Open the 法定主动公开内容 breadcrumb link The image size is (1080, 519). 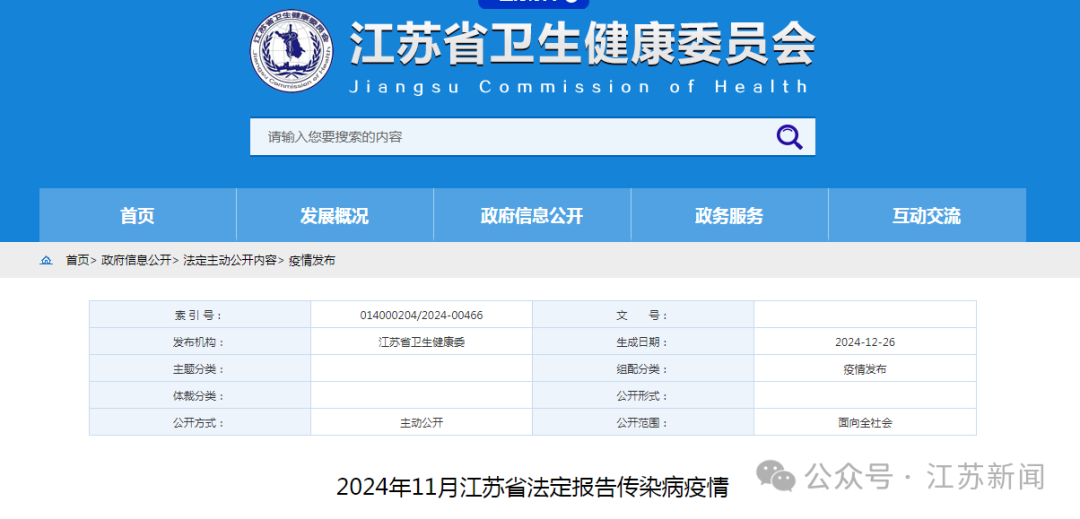pyautogui.click(x=230, y=260)
